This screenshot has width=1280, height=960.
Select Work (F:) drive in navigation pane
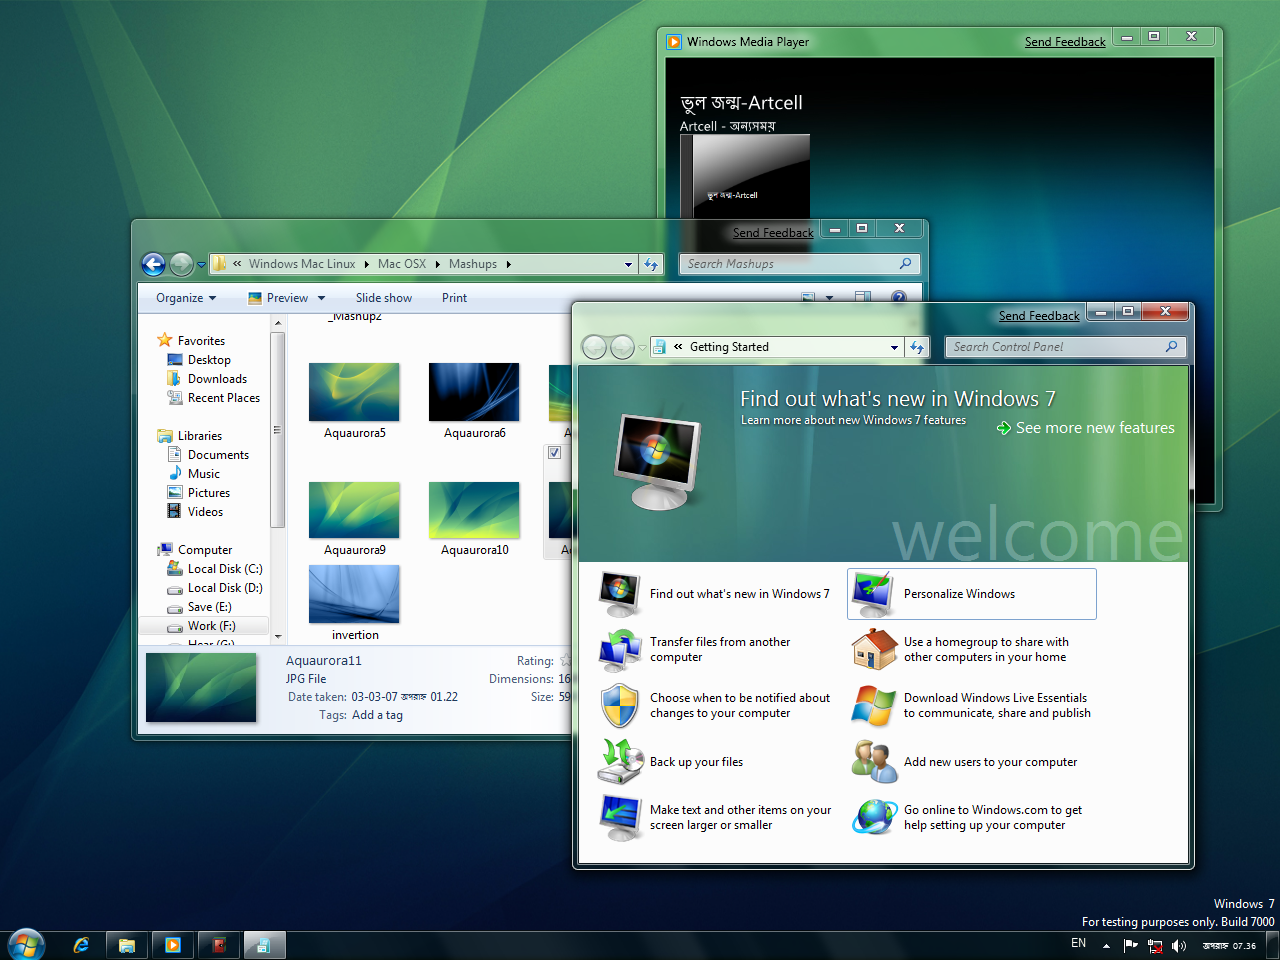coord(204,626)
